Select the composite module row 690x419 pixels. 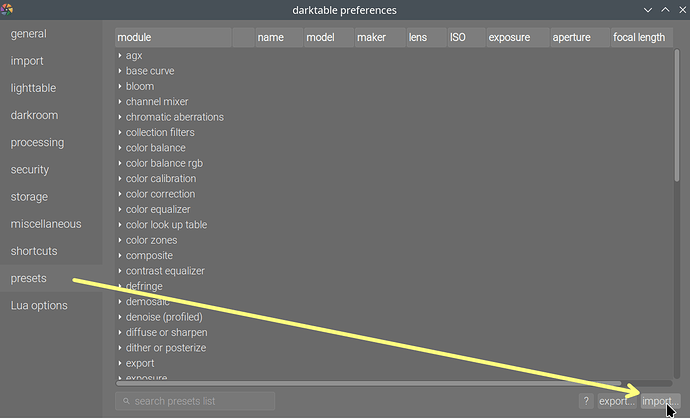[394, 256]
